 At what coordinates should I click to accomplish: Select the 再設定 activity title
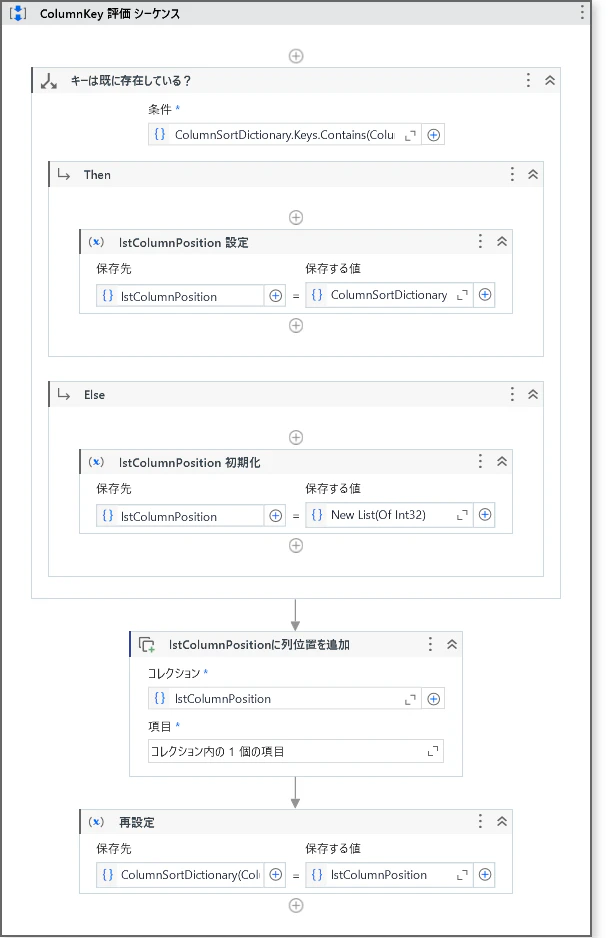[x=136, y=823]
